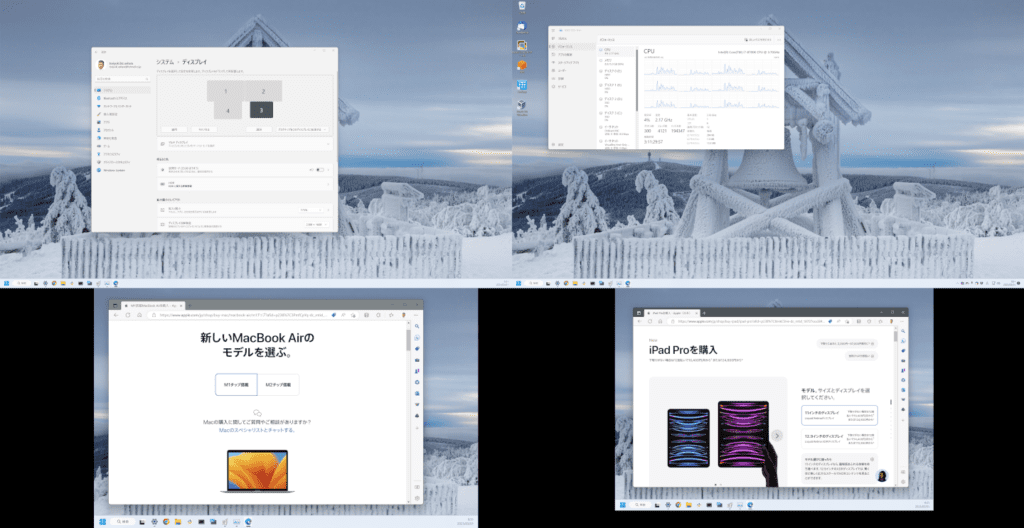Select CPU in Task Manager performance list
Viewport: 1024px width, 528px height.
tap(615, 50)
